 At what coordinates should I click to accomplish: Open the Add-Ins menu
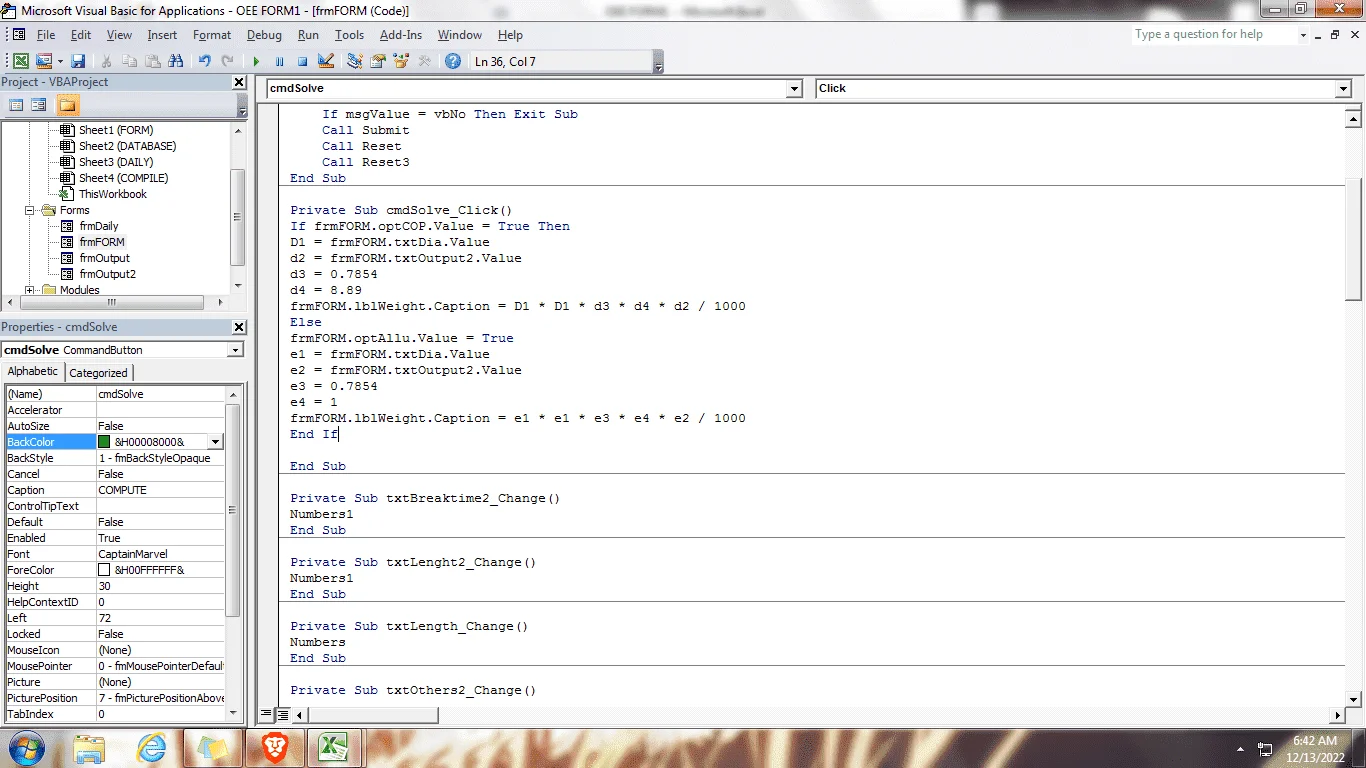(x=401, y=35)
